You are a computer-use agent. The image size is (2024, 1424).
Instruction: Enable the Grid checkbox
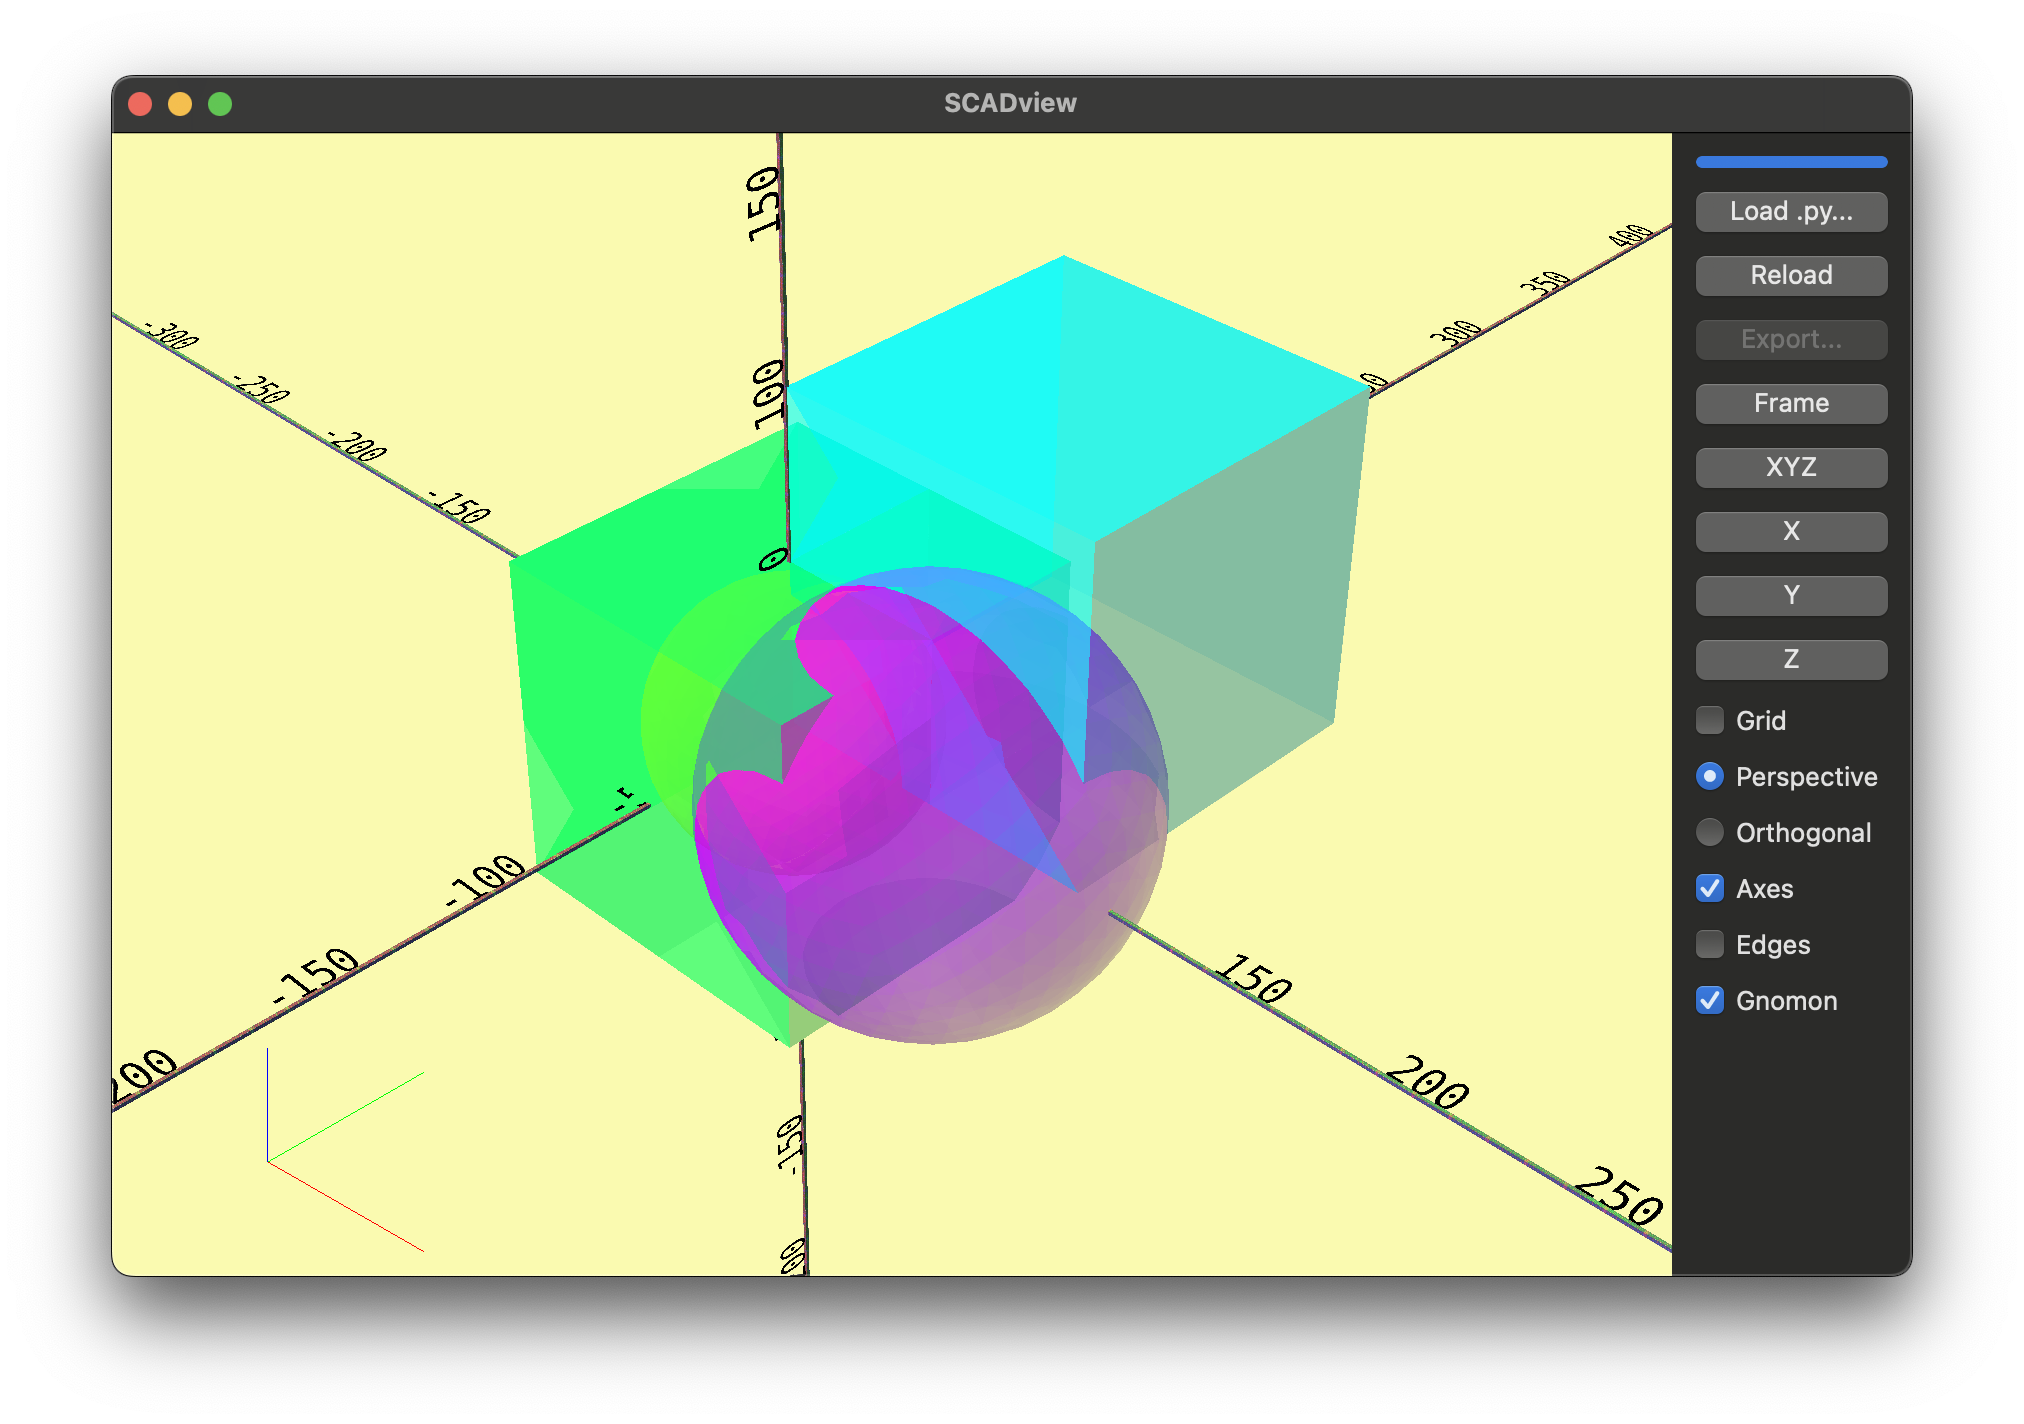1709,720
